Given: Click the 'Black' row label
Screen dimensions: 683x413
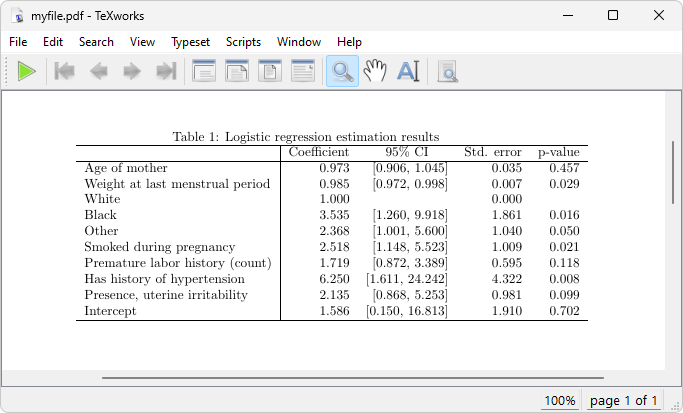Looking at the screenshot, I should click(101, 215).
